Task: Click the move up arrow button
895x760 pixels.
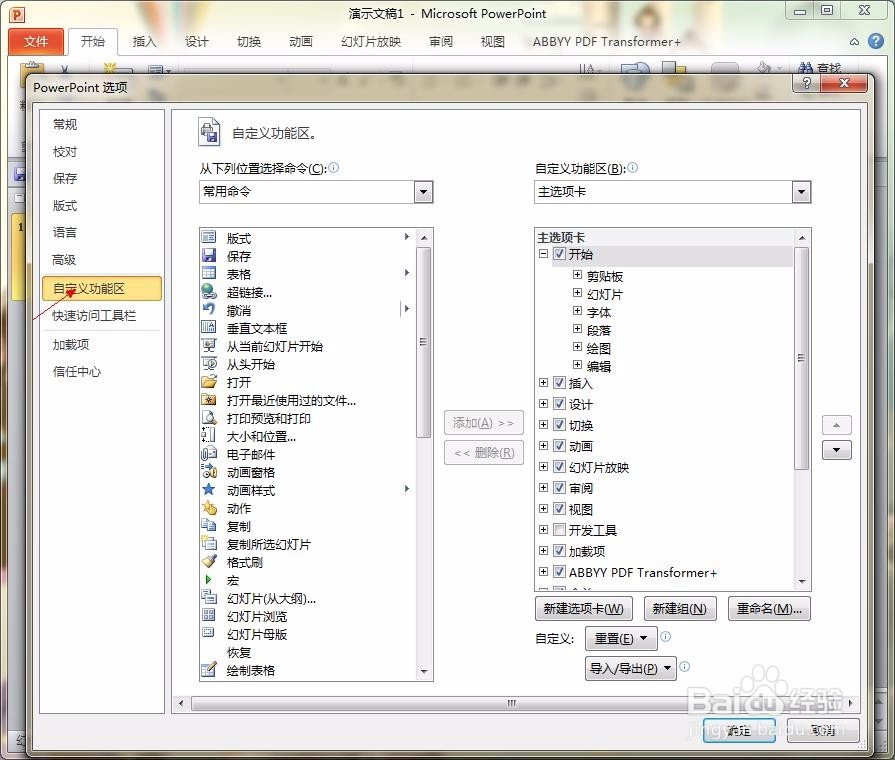Action: click(x=836, y=425)
